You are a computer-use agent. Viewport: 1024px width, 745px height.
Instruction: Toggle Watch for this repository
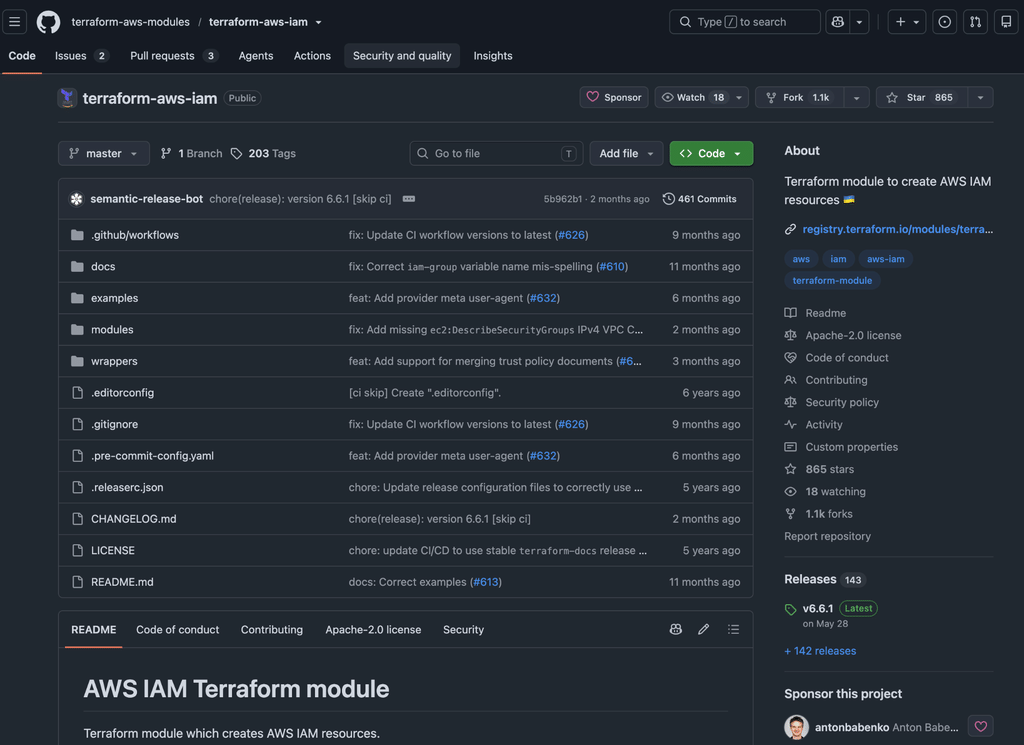point(692,97)
